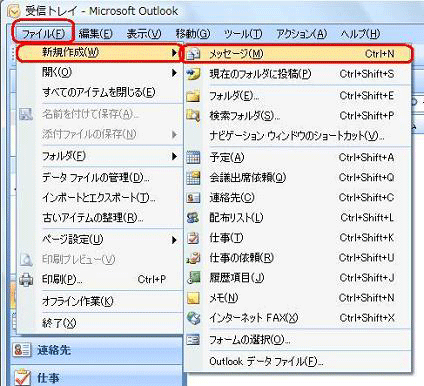Select 仕事の依頼(R) entry
Image resolution: width=424 pixels, height=386 pixels.
(298, 258)
